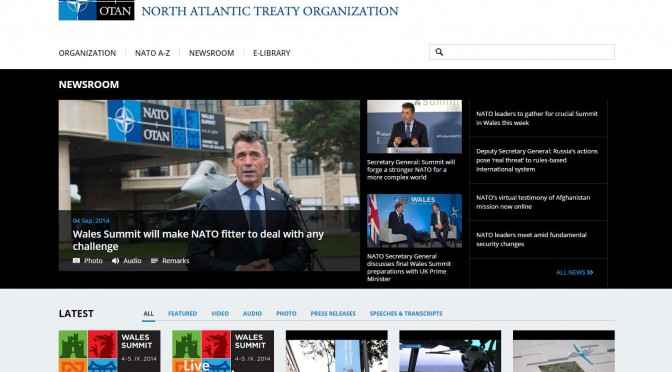
Task: Open the ORGANIZATION menu
Action: point(87,53)
